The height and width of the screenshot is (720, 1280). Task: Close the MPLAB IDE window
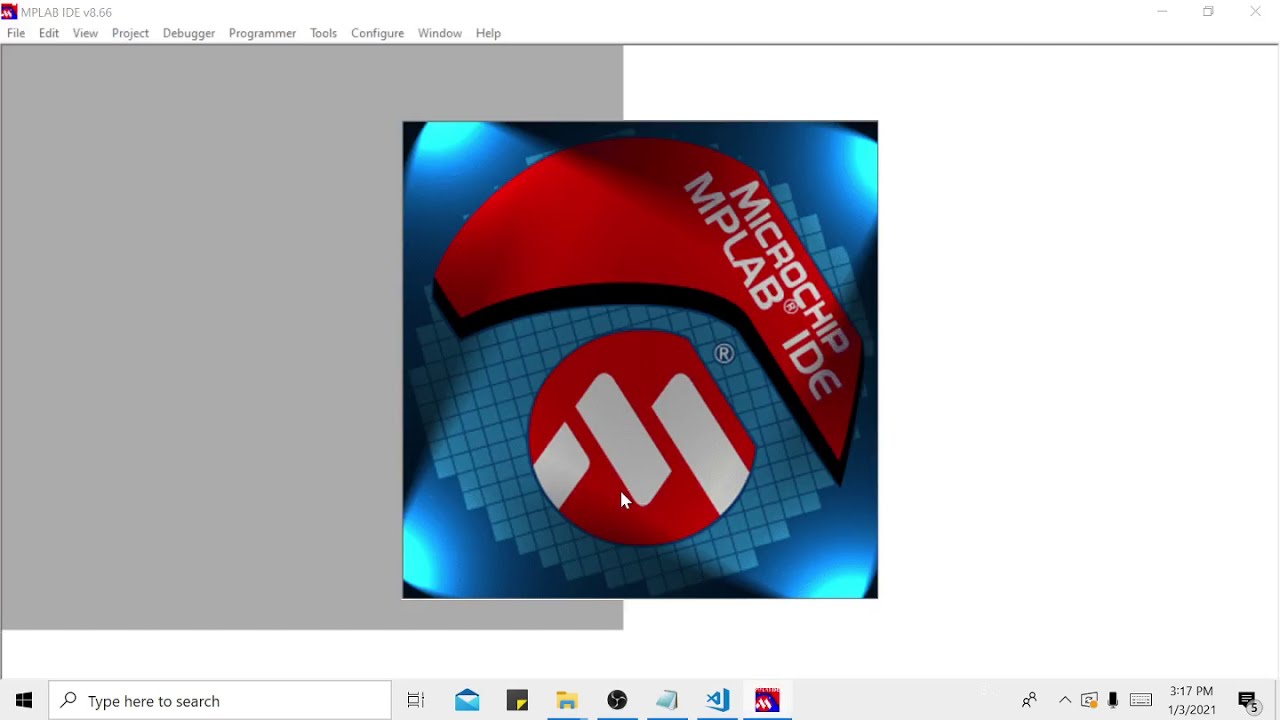pyautogui.click(x=1255, y=12)
